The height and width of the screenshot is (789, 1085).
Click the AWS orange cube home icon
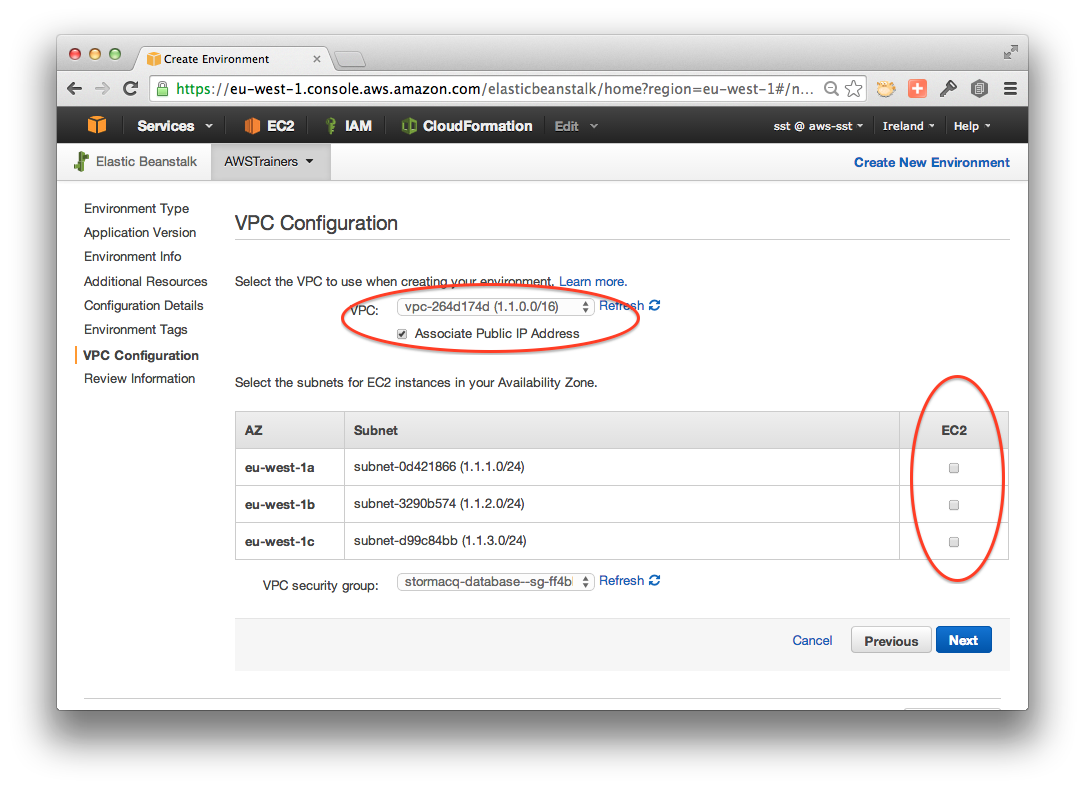click(97, 125)
